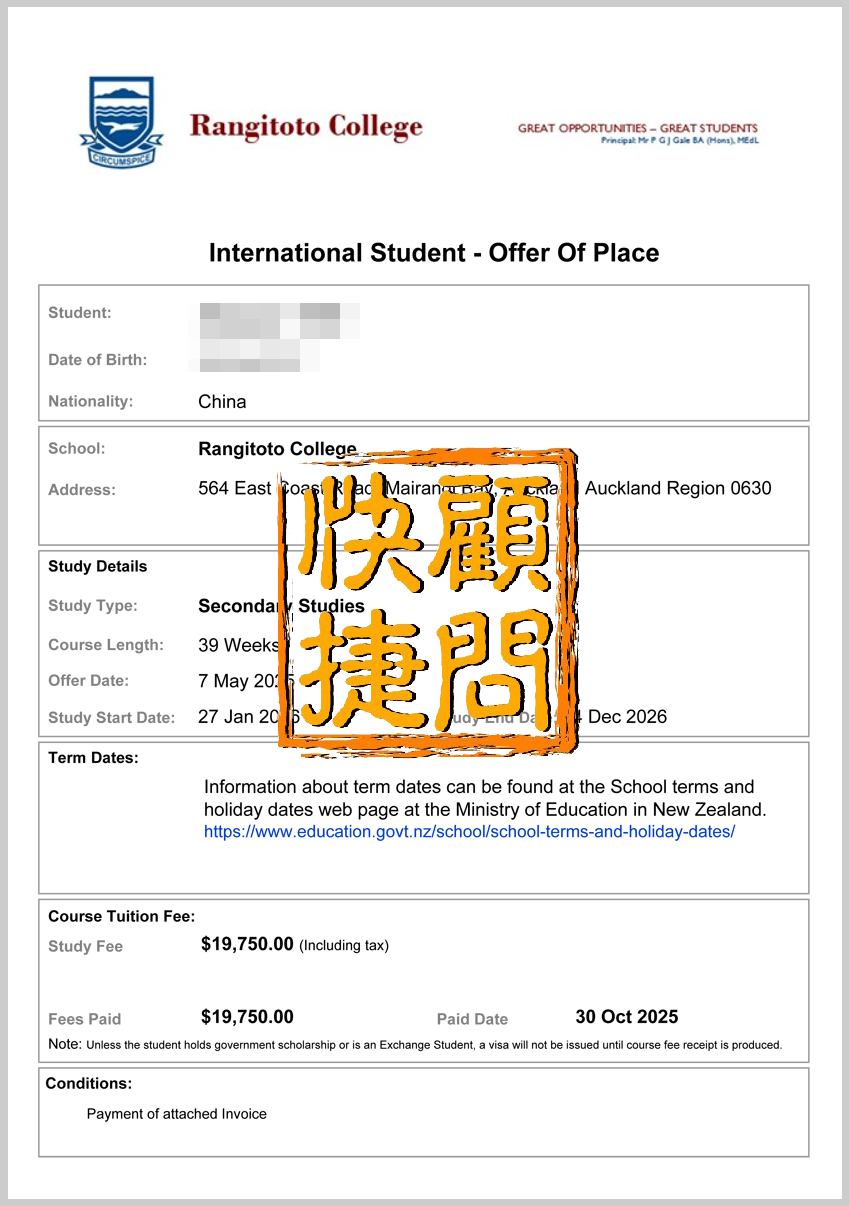Click the Rangitoto College header wordmark
The width and height of the screenshot is (849, 1206).
305,127
